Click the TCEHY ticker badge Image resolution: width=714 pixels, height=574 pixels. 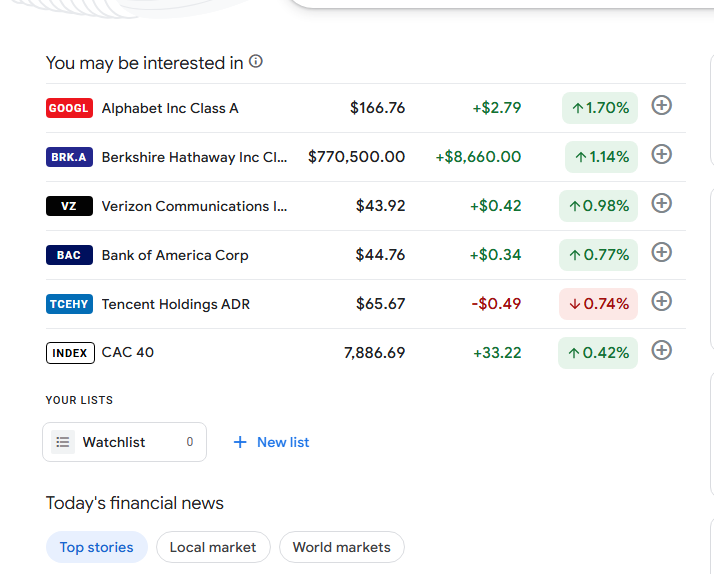(x=69, y=304)
